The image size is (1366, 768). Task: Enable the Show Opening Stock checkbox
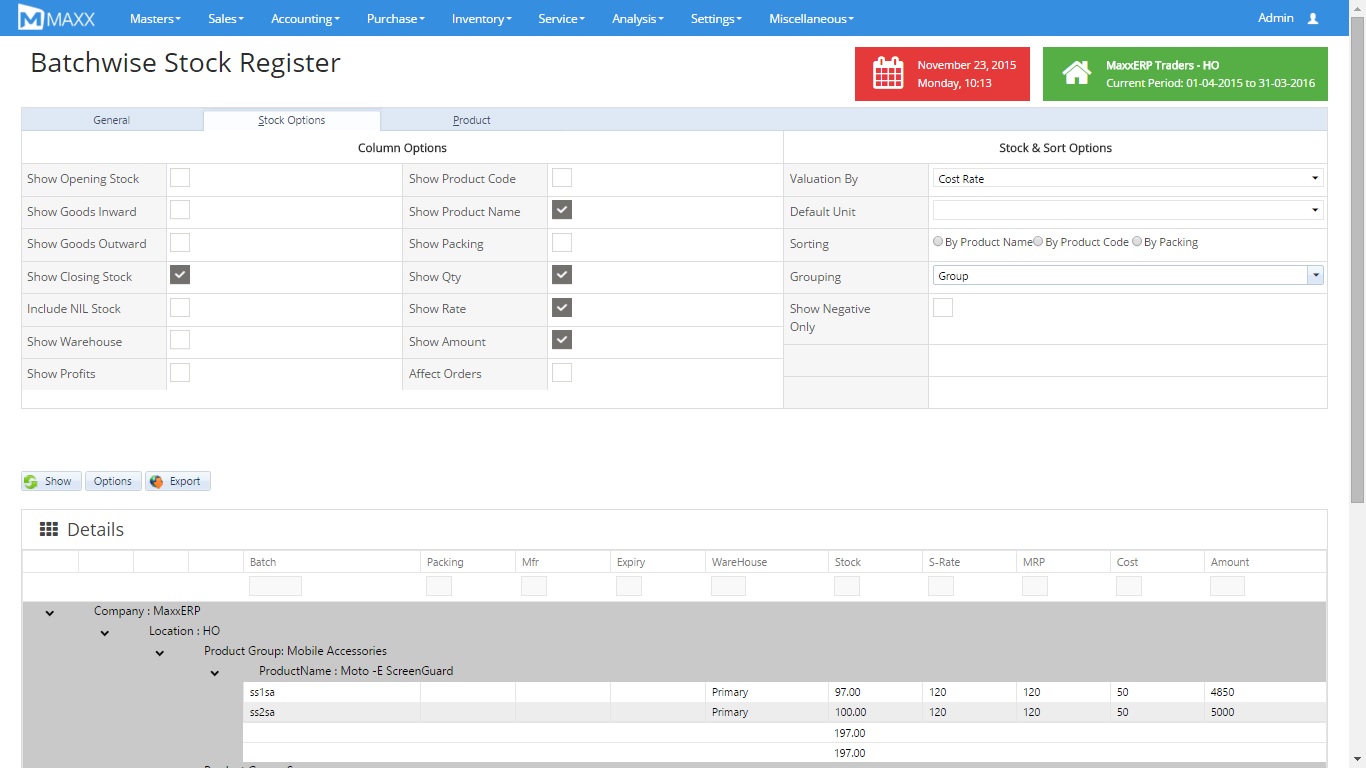pyautogui.click(x=180, y=178)
